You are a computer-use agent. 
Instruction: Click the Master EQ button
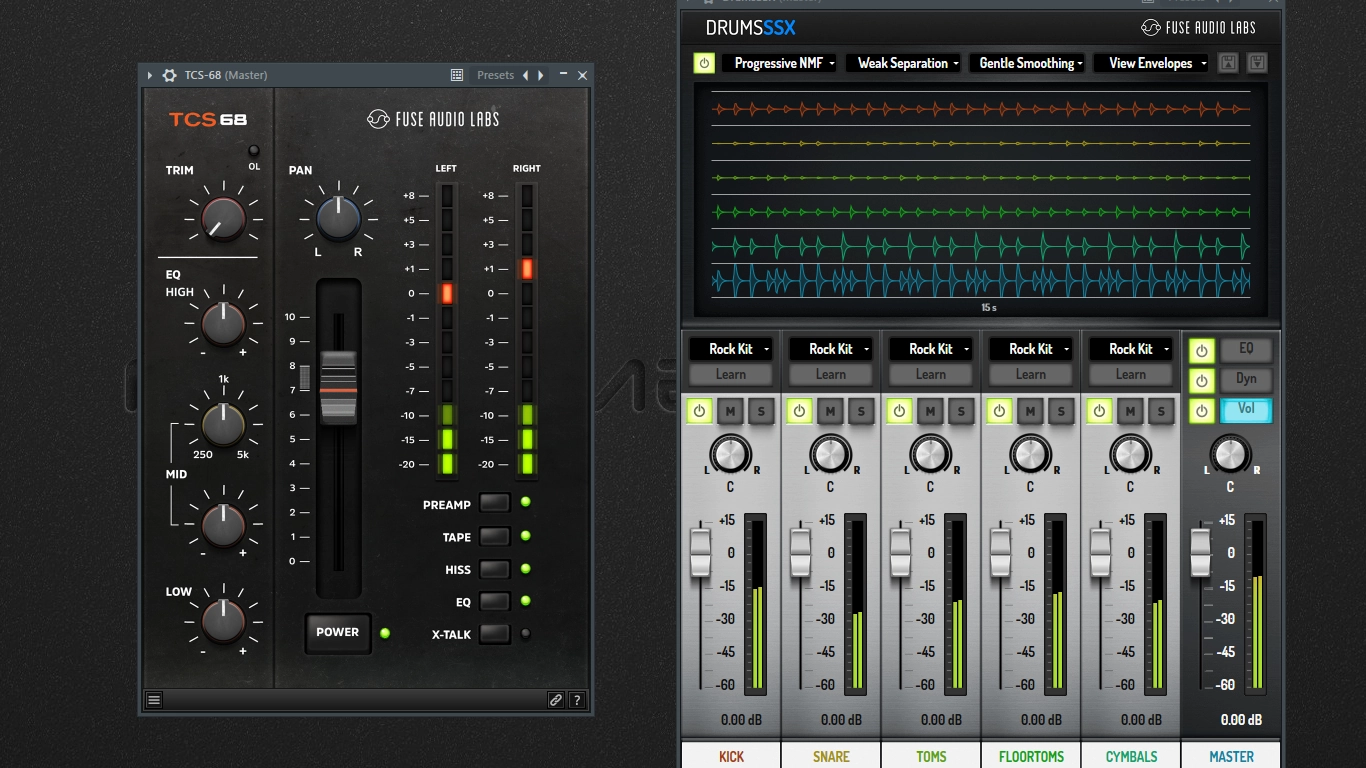click(1246, 350)
